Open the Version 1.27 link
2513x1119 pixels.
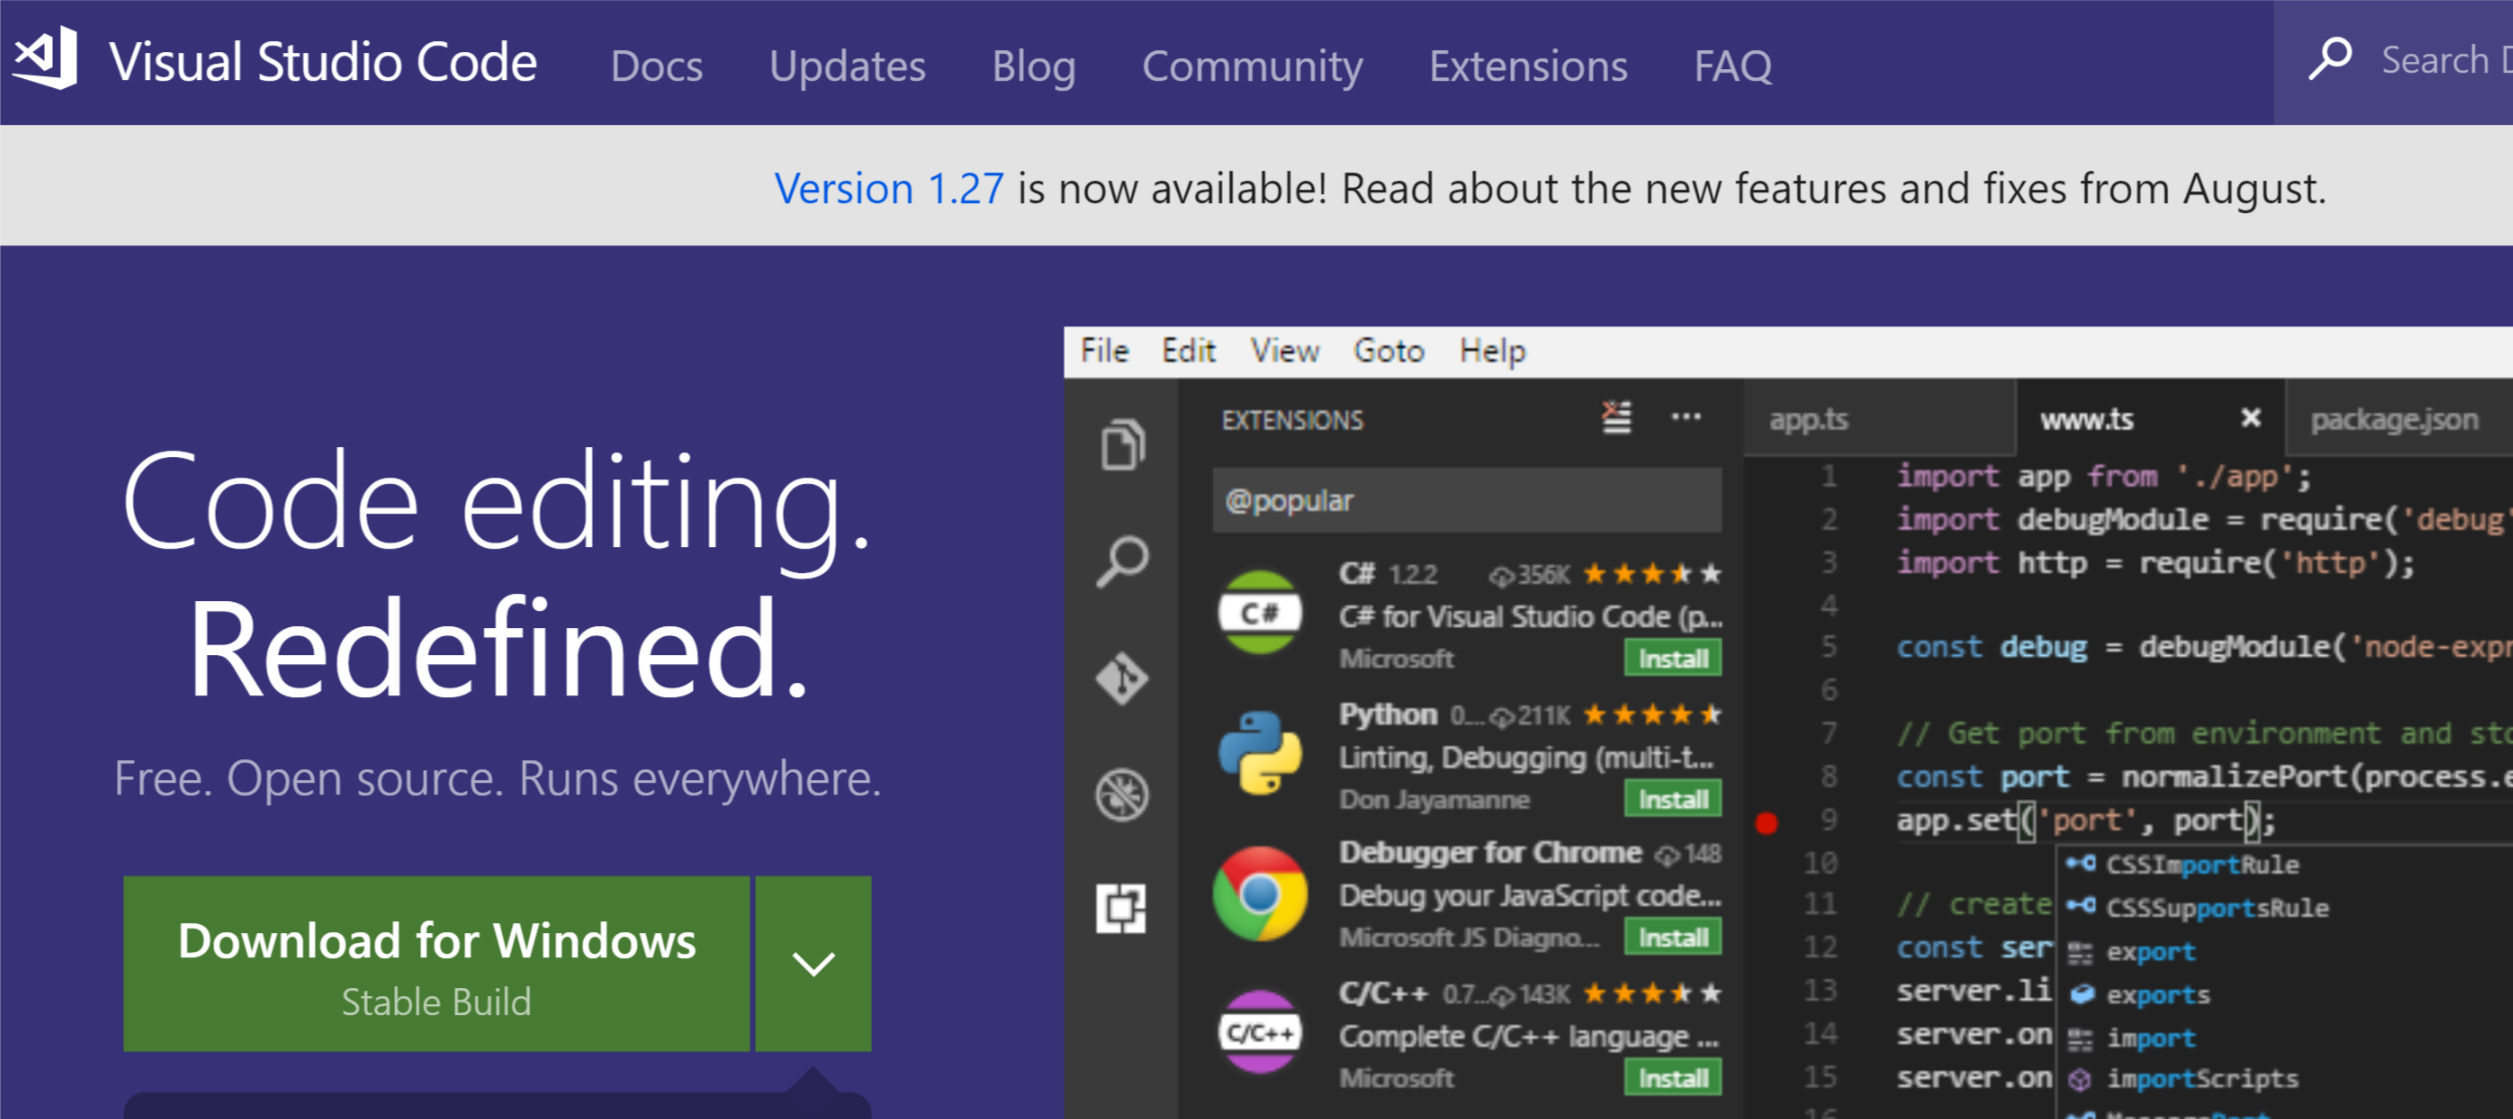point(888,188)
